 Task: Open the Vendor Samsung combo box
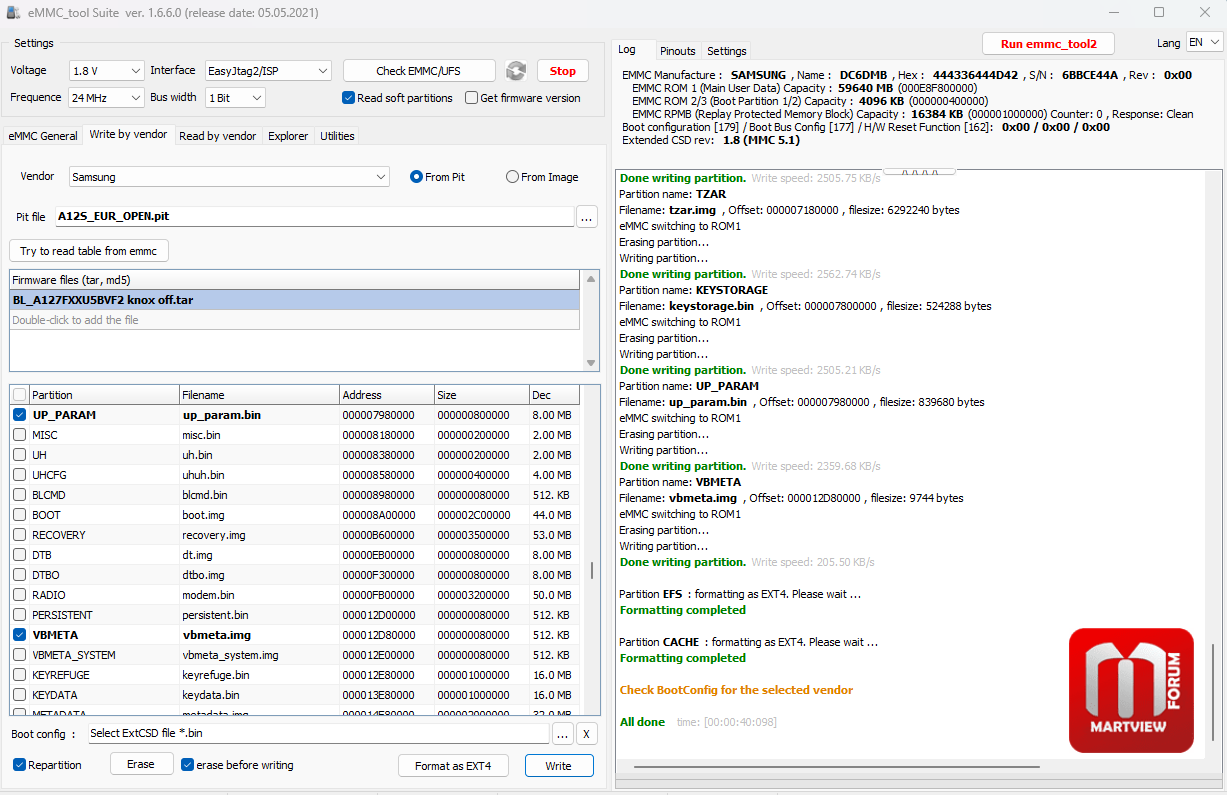point(229,177)
